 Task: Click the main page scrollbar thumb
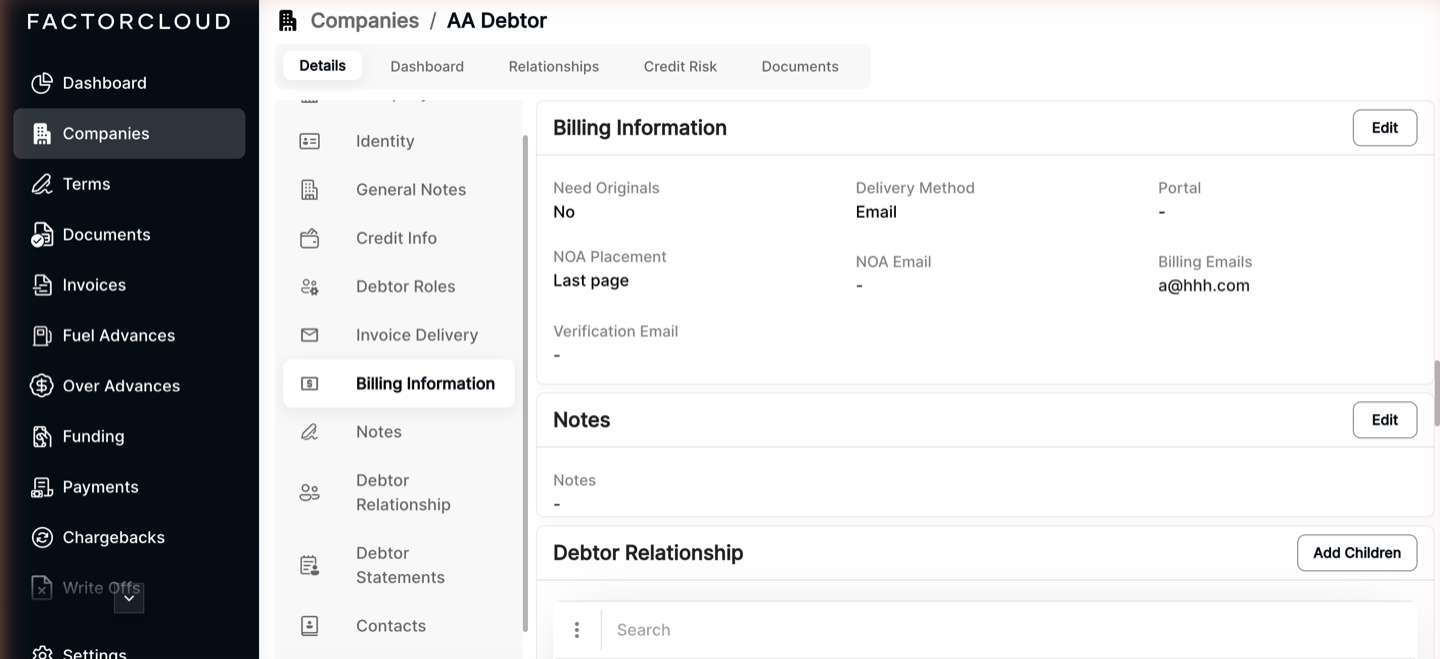point(1436,394)
